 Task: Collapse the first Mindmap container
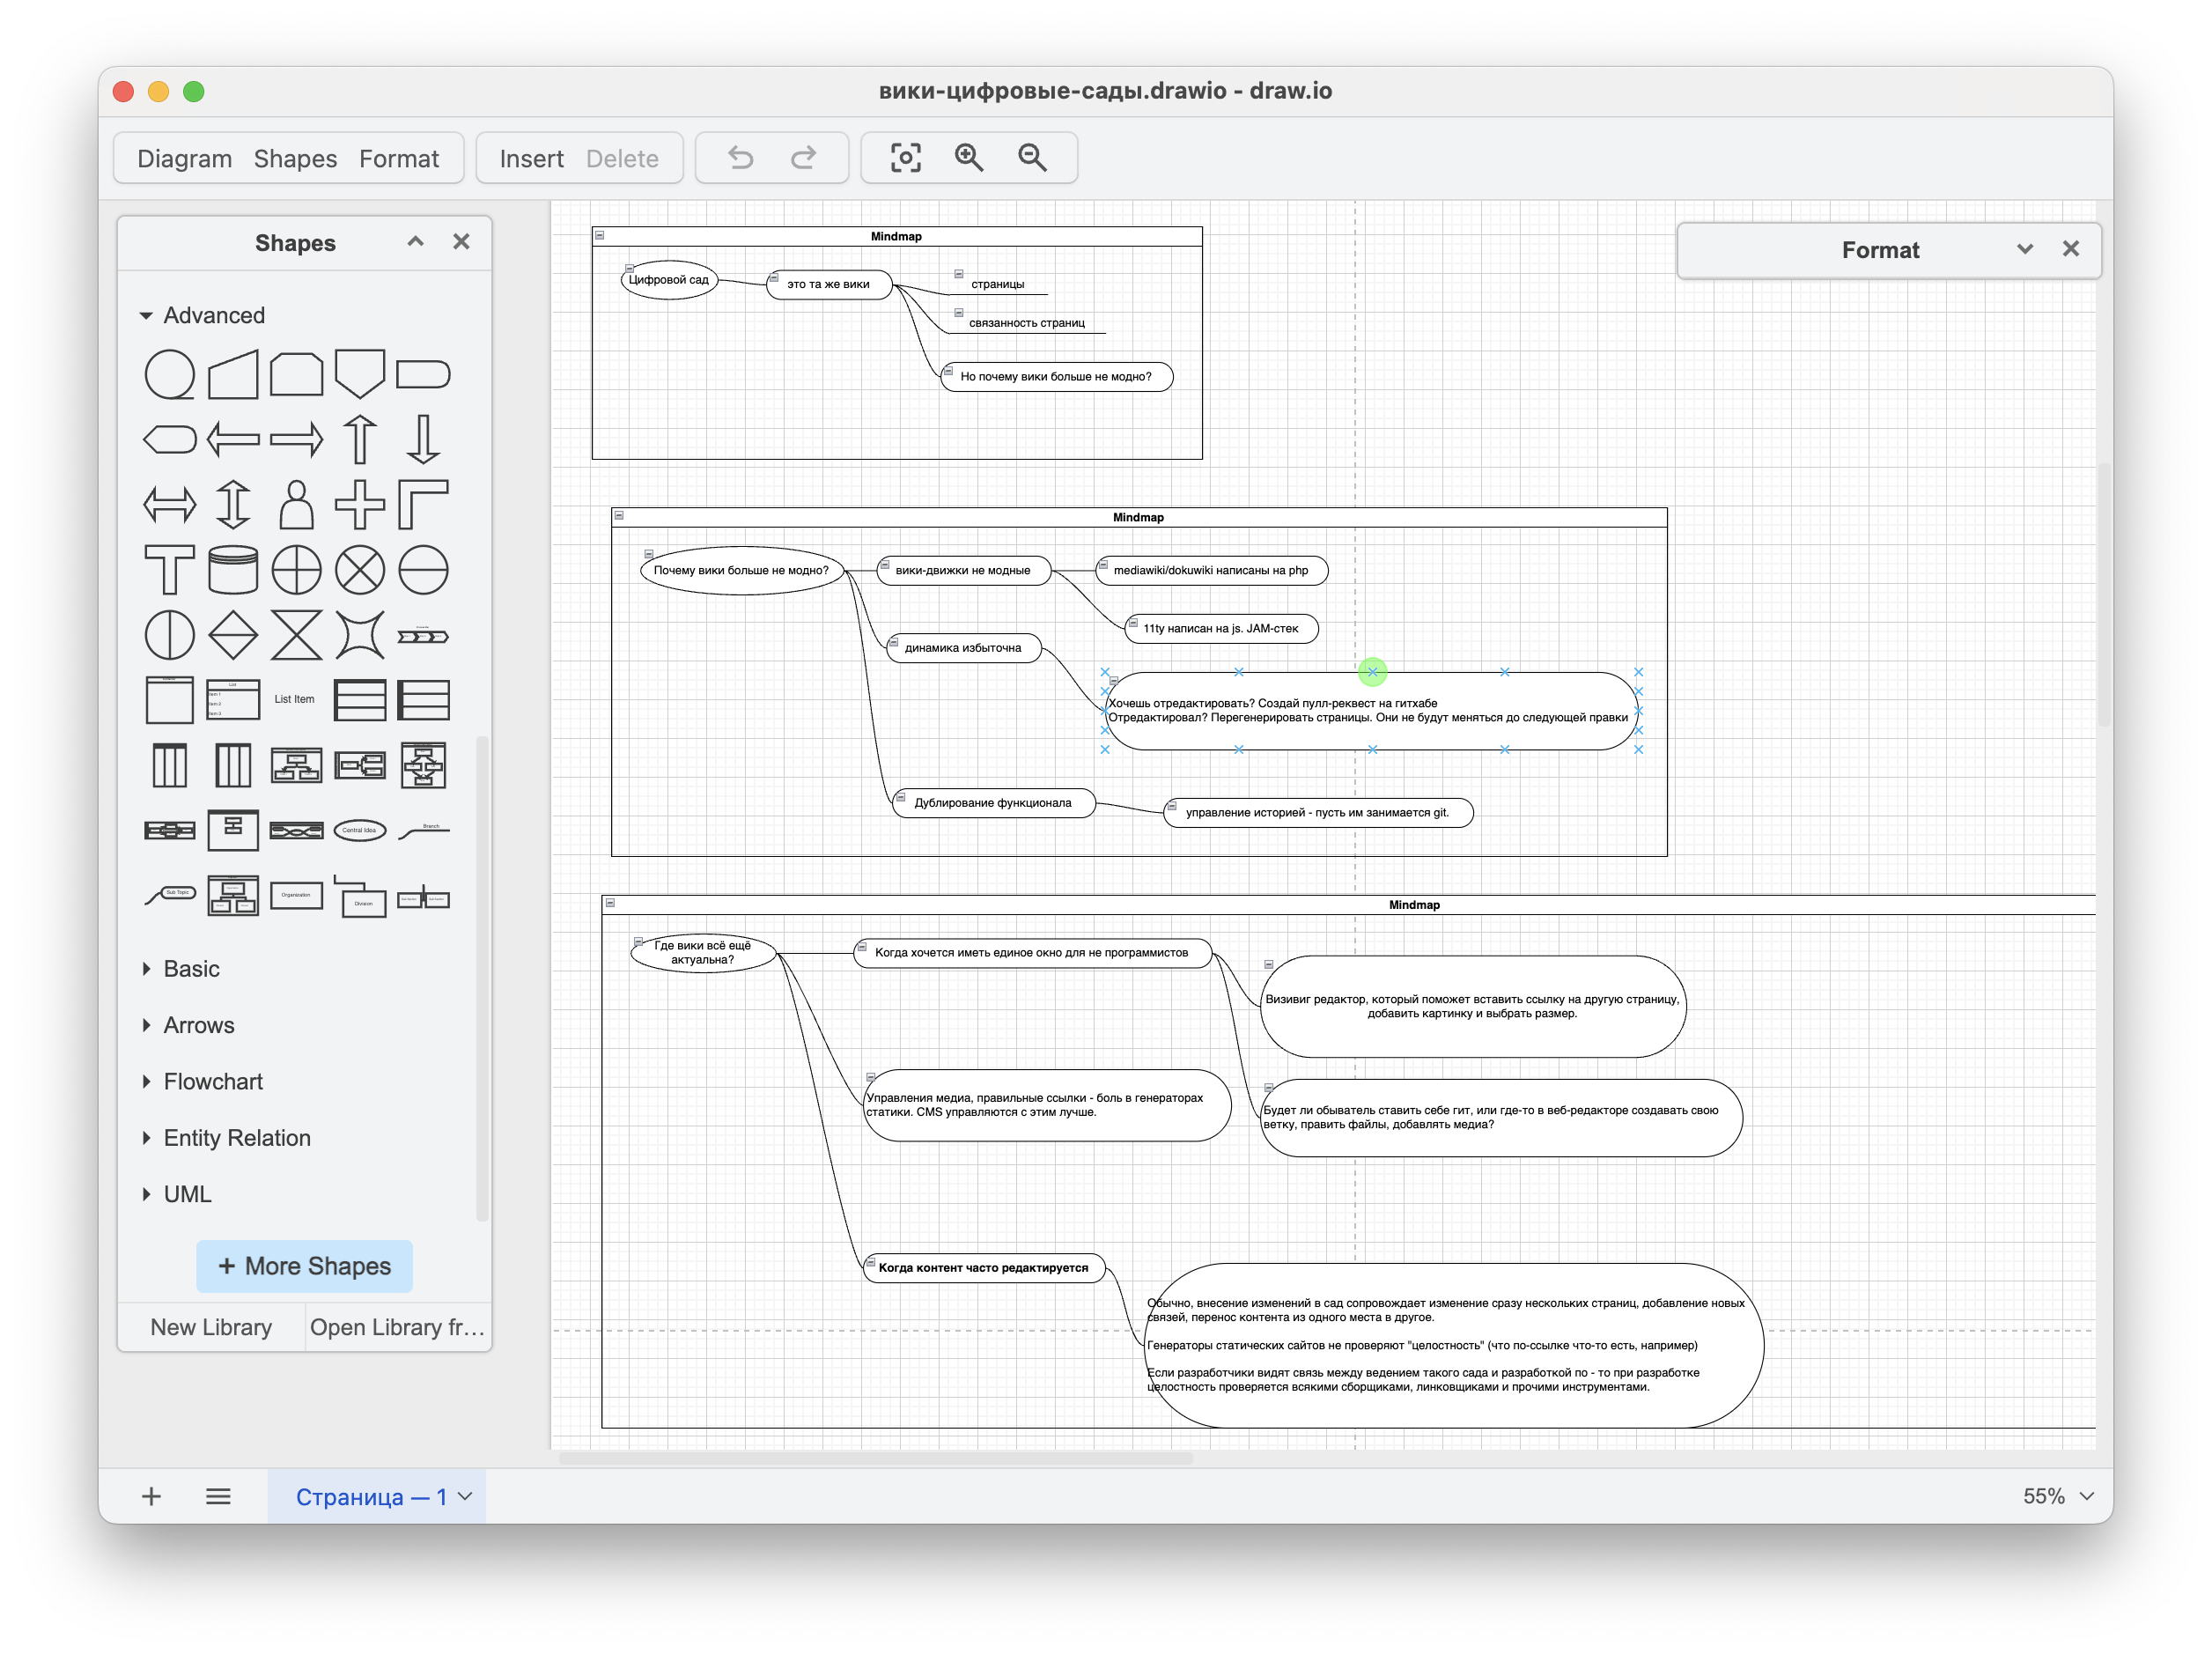(x=600, y=236)
